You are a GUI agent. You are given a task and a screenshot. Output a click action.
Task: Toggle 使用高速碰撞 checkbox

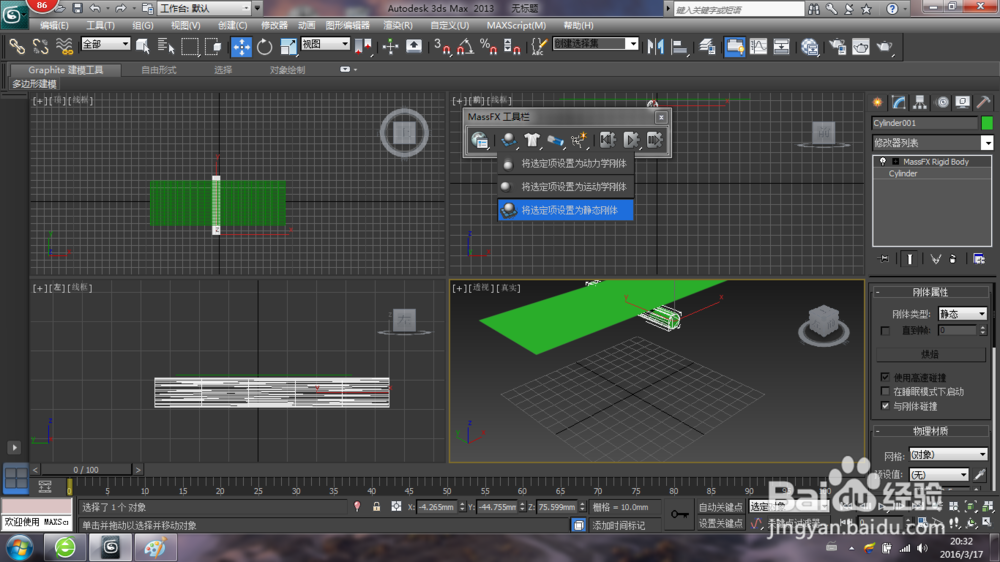tap(885, 377)
